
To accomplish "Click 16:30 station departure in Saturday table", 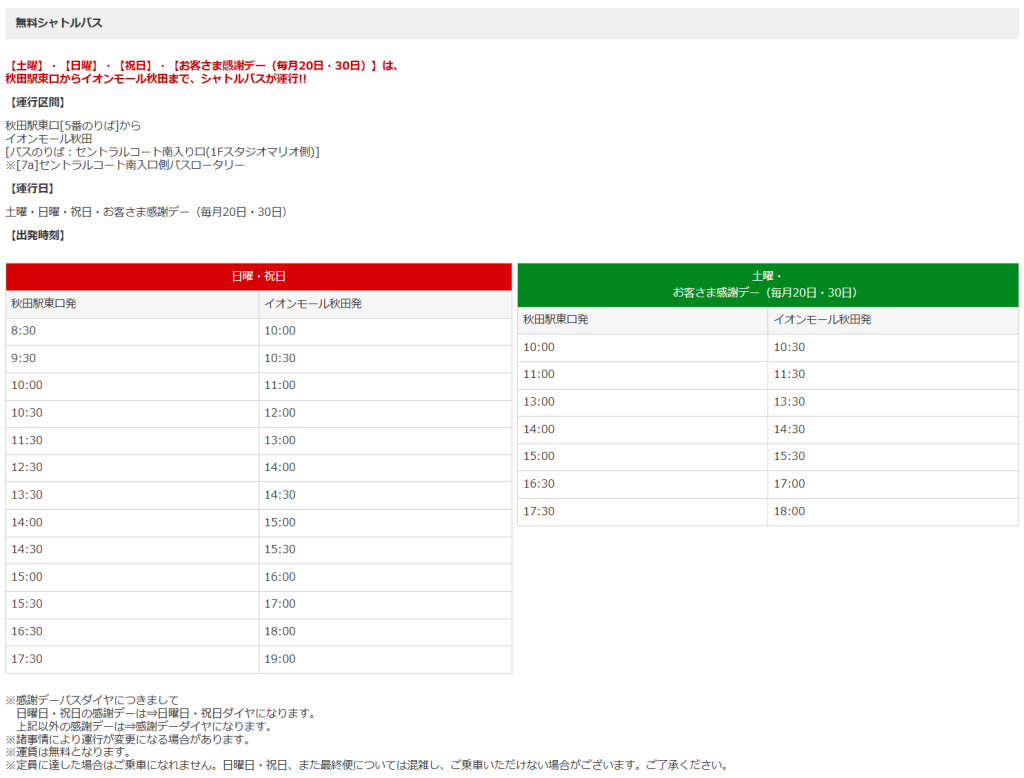I will [539, 484].
